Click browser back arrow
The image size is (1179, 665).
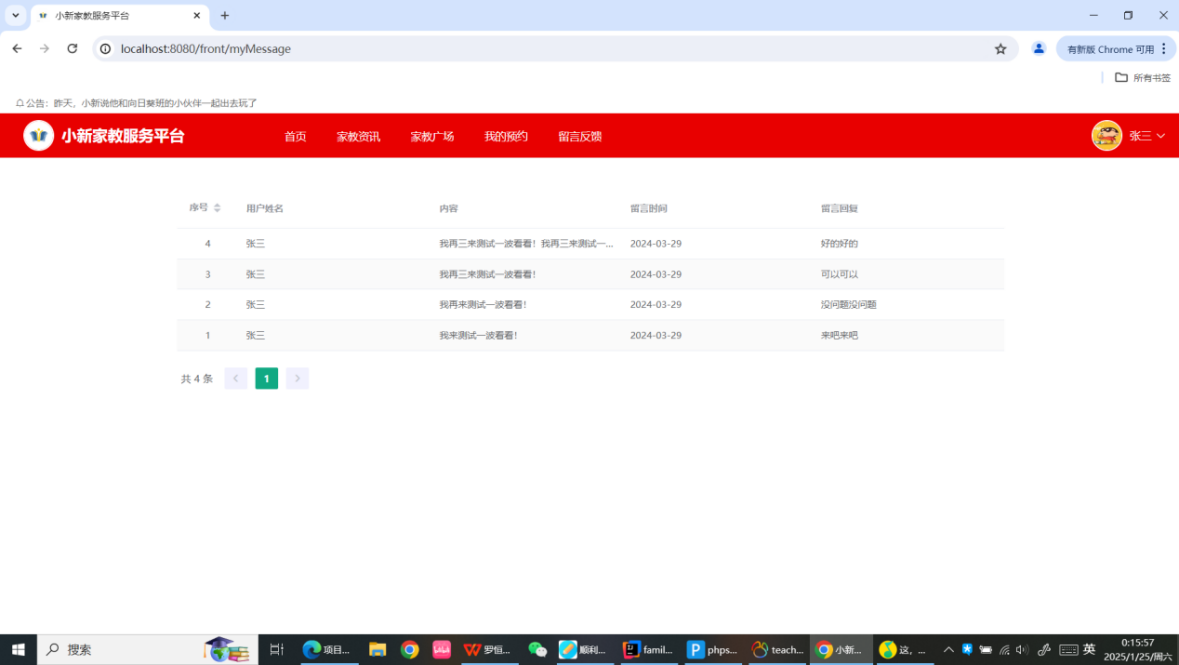coord(17,48)
